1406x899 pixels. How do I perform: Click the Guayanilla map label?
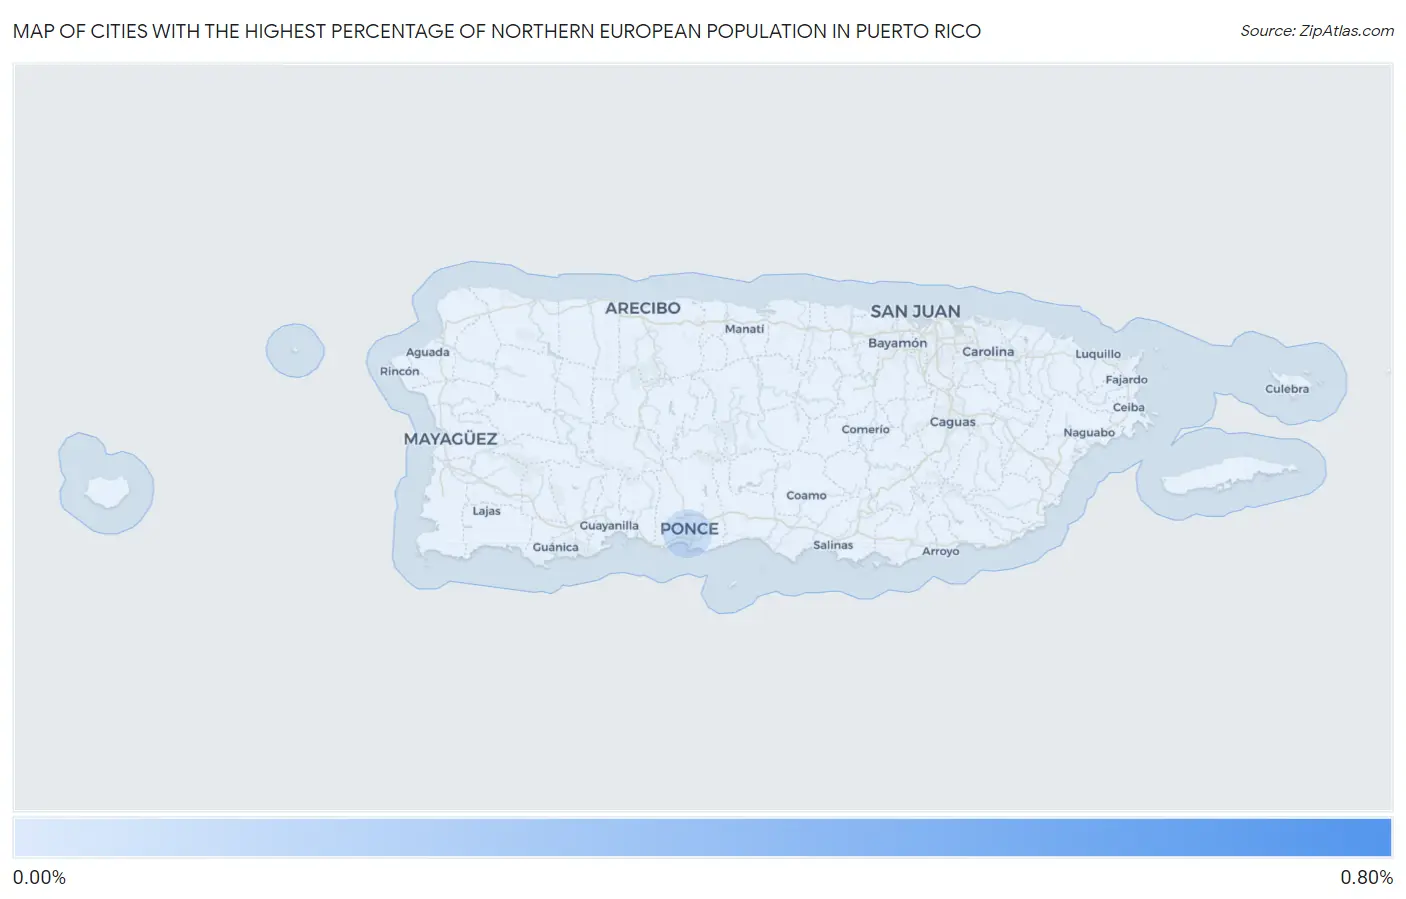[x=609, y=526]
